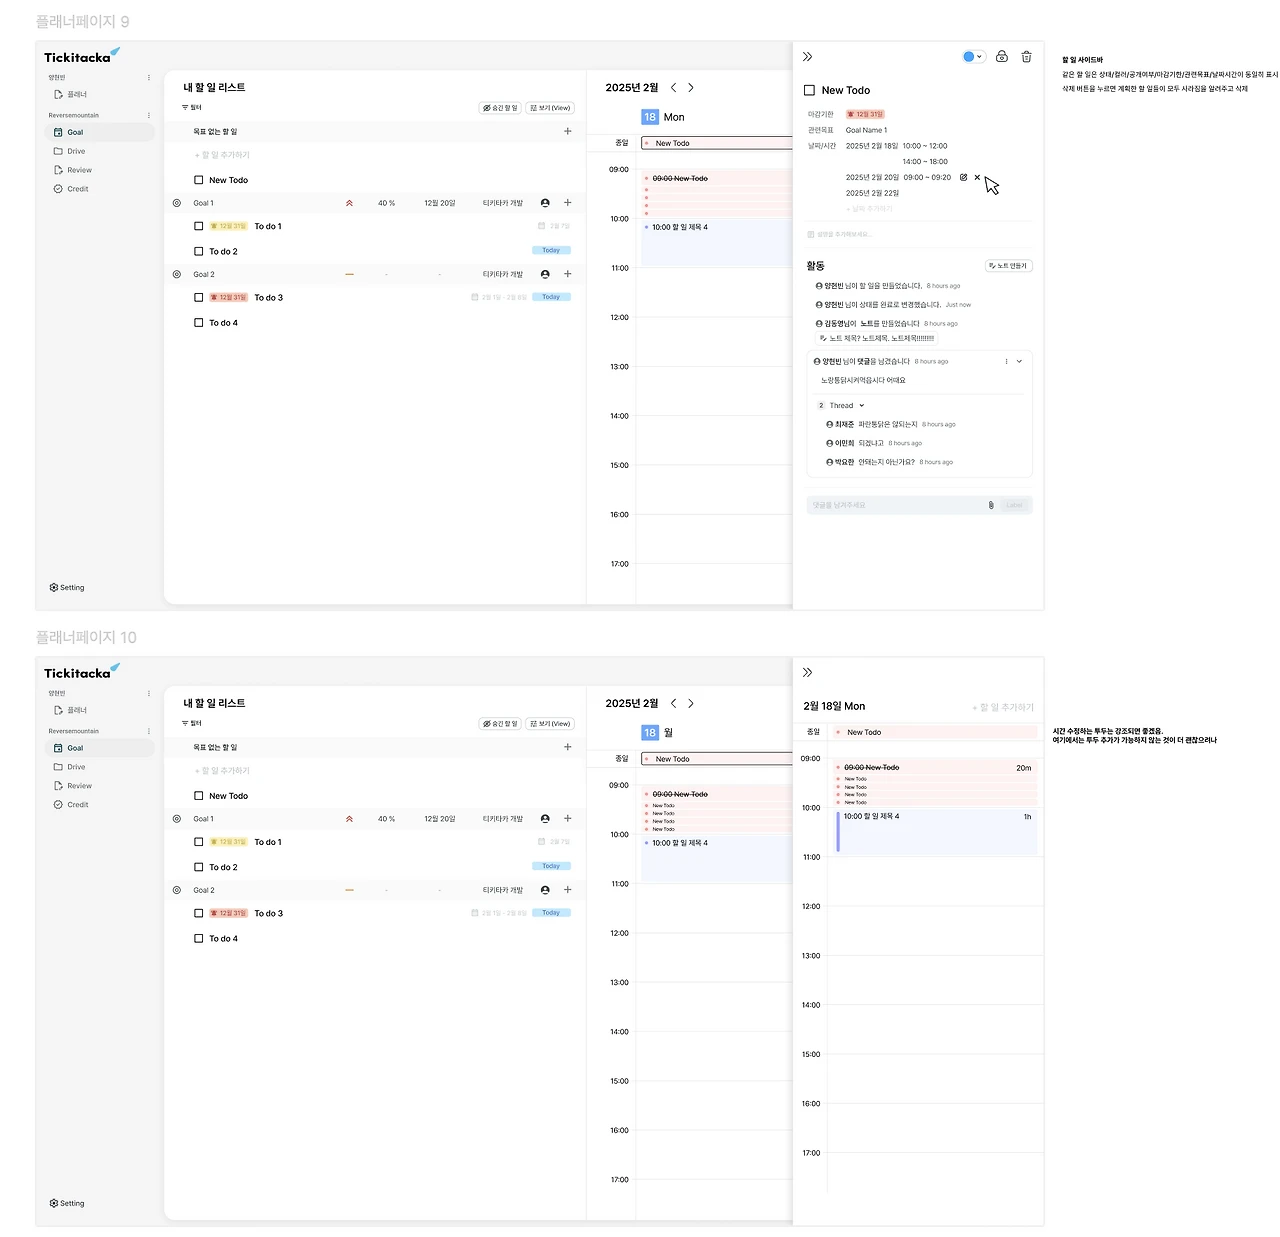This screenshot has width=1280, height=1237.
Task: Click 할 일 추가하기 in the 2월 18일 Mon panel
Action: [x=1003, y=708]
